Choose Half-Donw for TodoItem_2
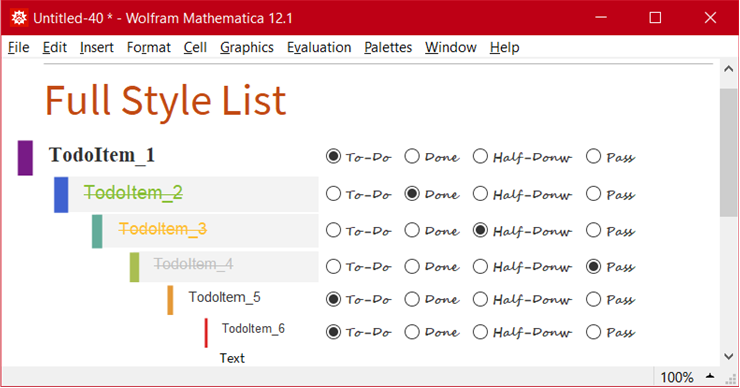 480,194
